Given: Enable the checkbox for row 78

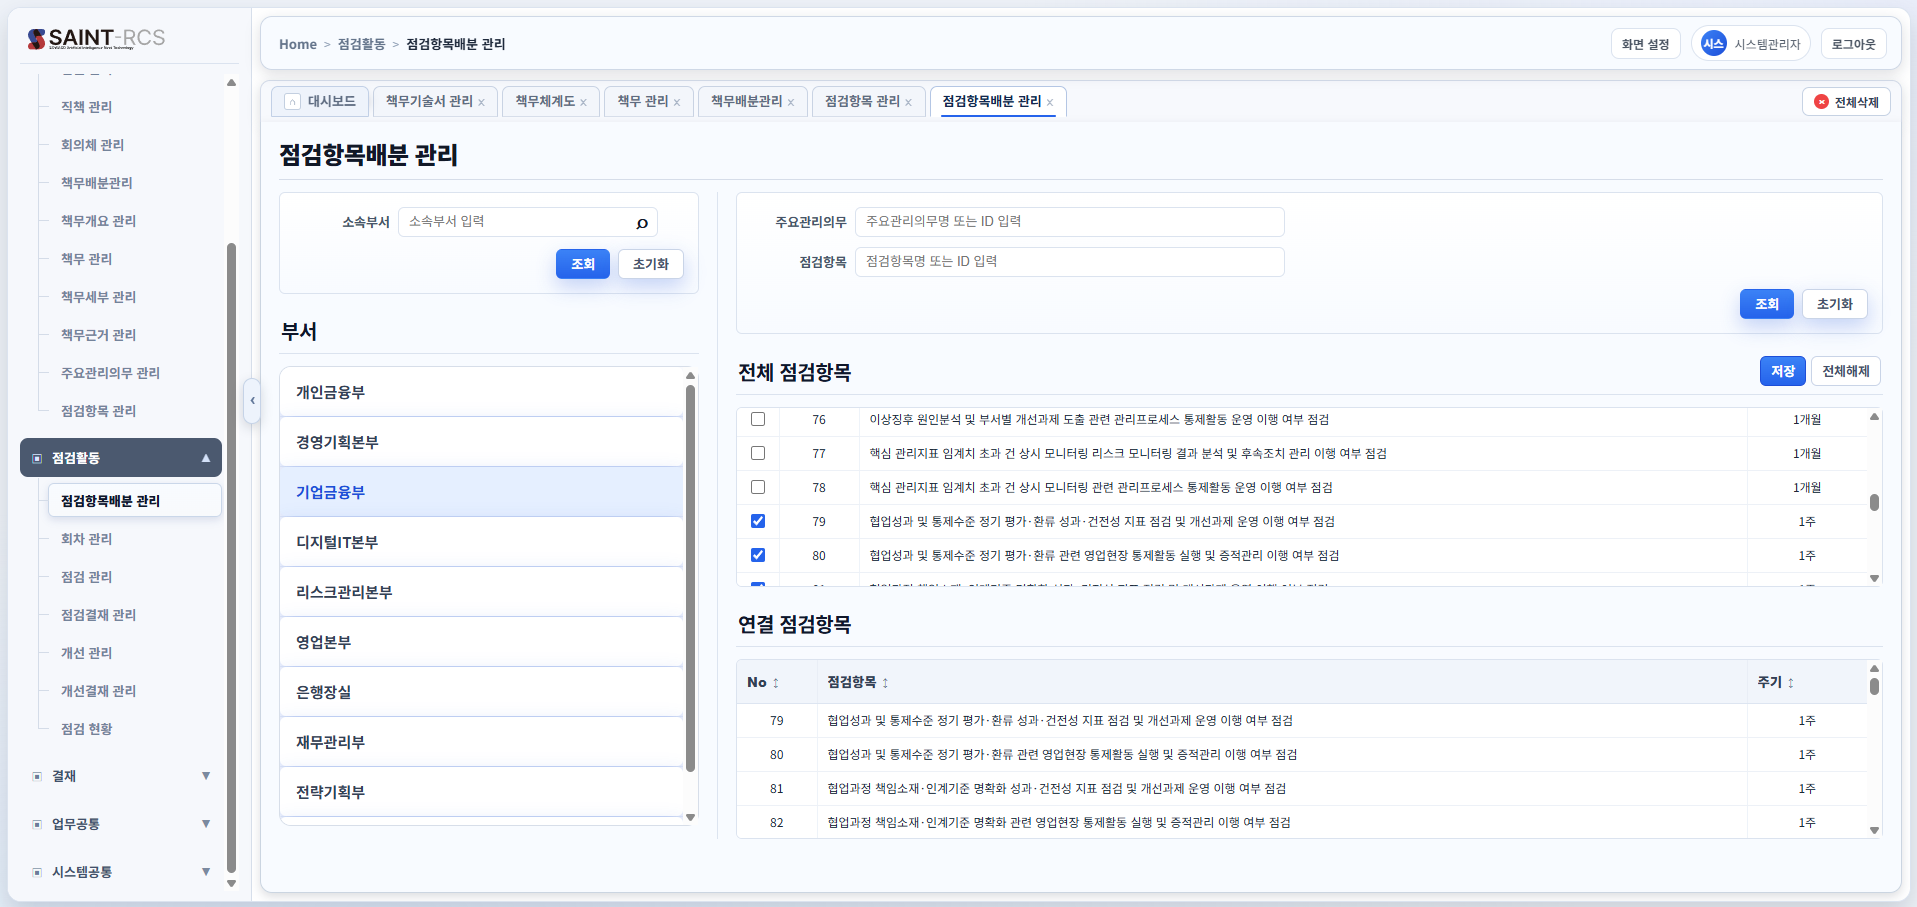Looking at the screenshot, I should (758, 488).
